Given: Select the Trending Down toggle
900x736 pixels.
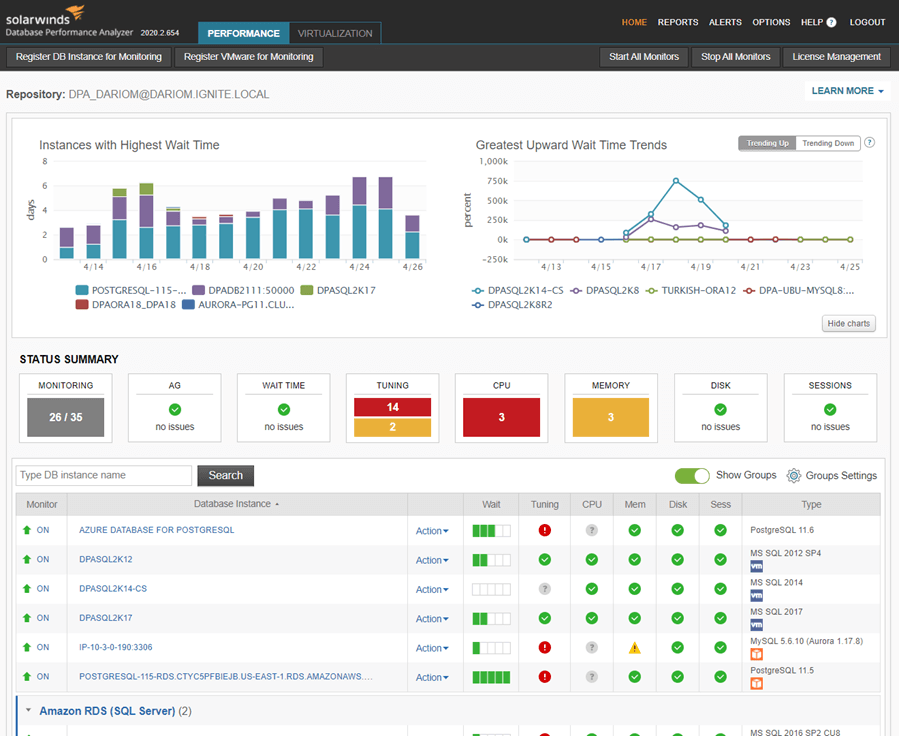Looking at the screenshot, I should coord(828,144).
